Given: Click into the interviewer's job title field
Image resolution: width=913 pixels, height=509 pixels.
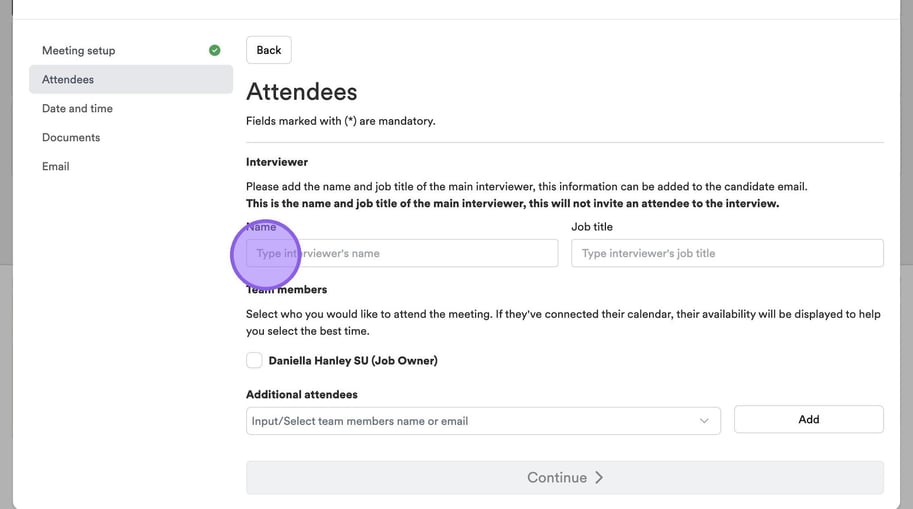Looking at the screenshot, I should pos(727,253).
